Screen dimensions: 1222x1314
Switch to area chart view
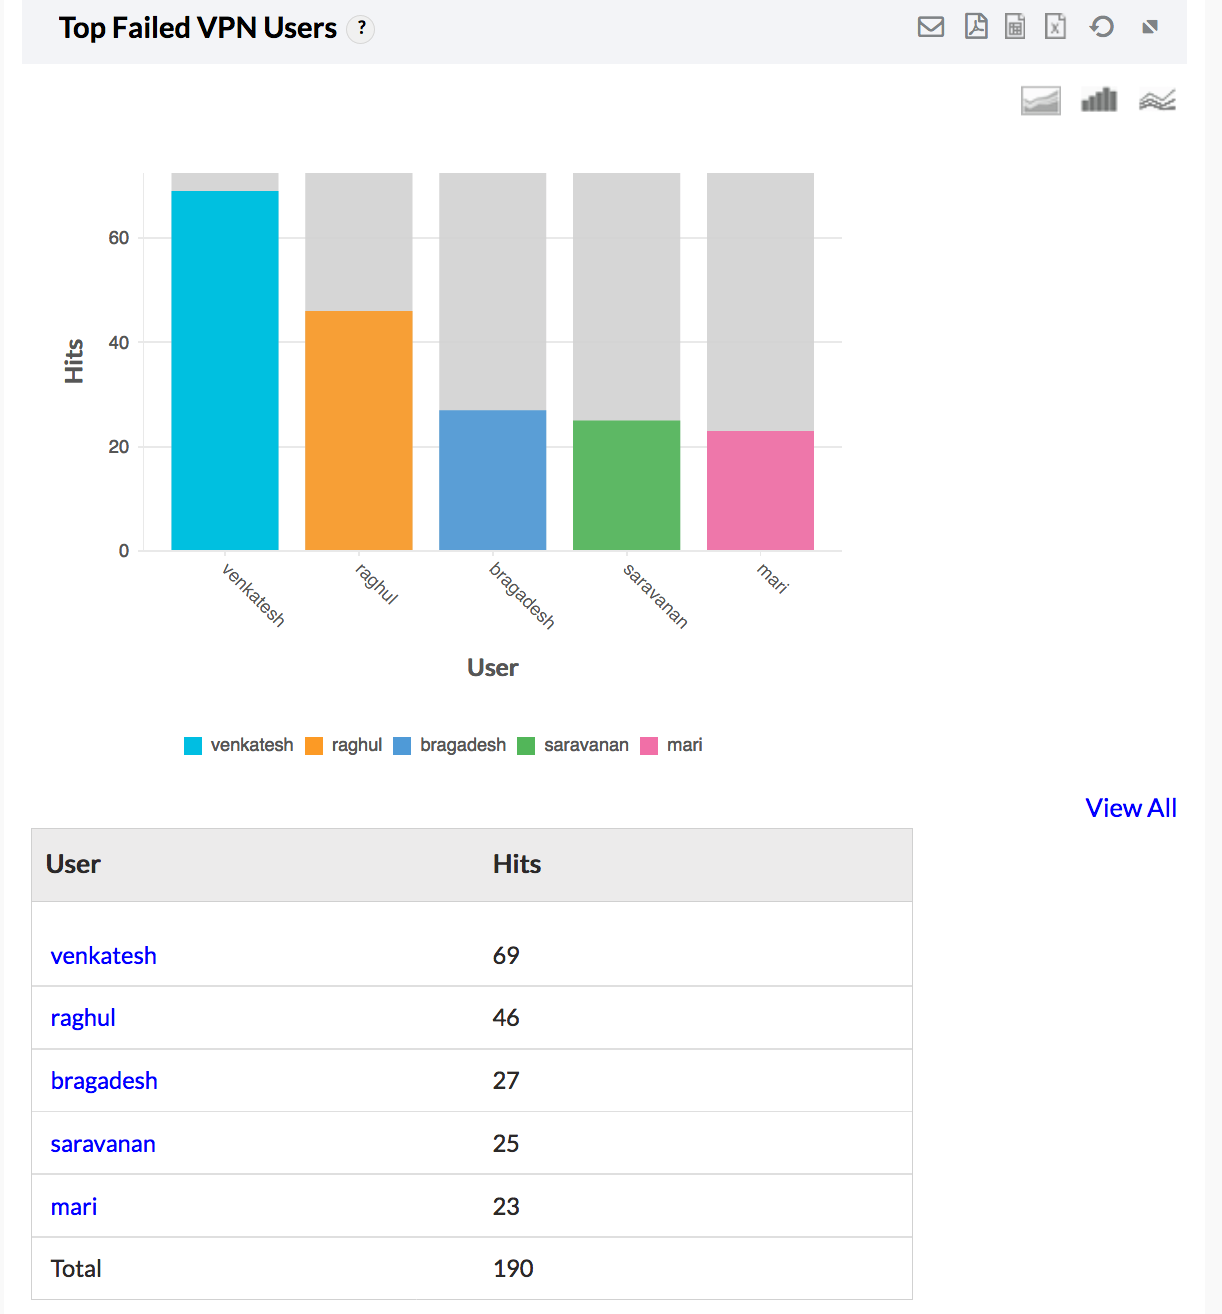click(1040, 100)
